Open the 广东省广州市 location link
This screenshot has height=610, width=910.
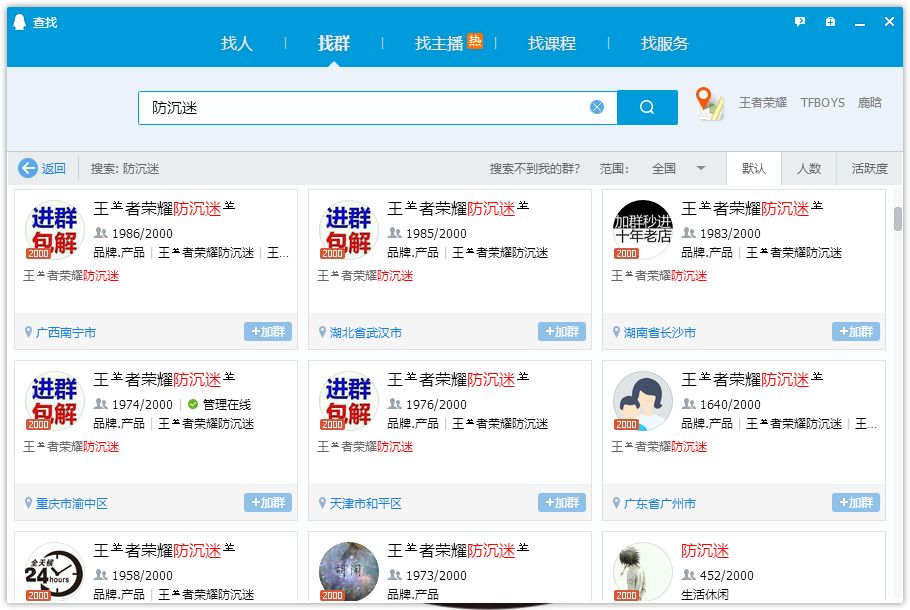click(660, 504)
